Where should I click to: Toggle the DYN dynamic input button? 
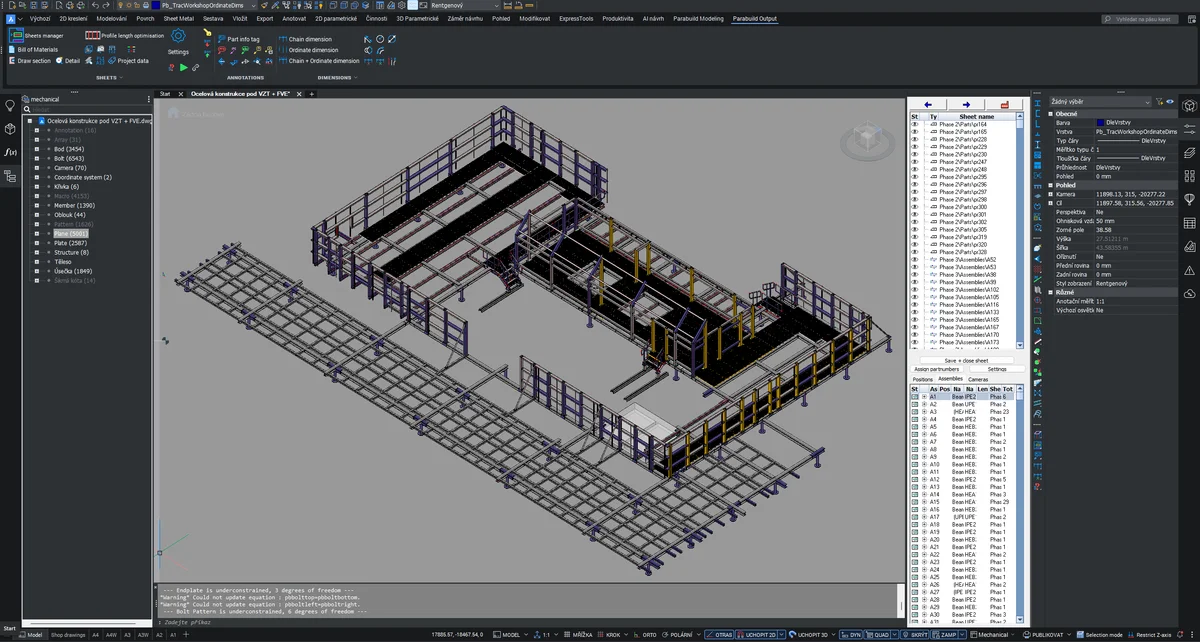click(853, 634)
